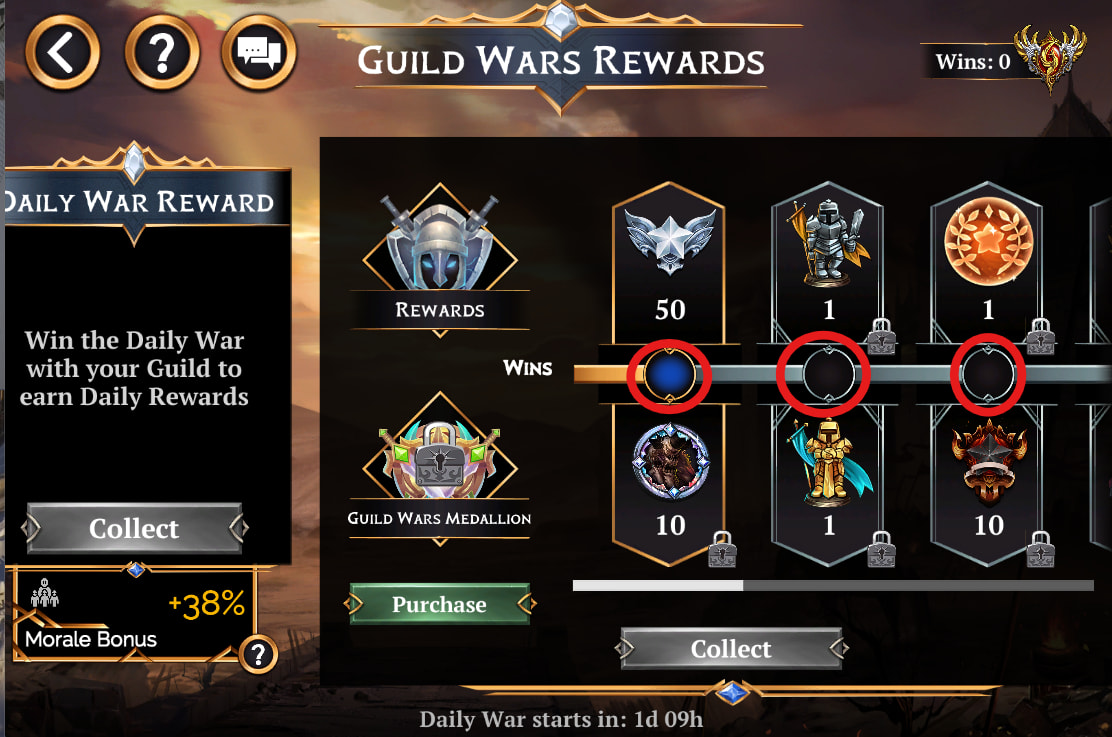This screenshot has height=737, width=1112.
Task: Open Morale Bonus help question mark
Action: (258, 655)
